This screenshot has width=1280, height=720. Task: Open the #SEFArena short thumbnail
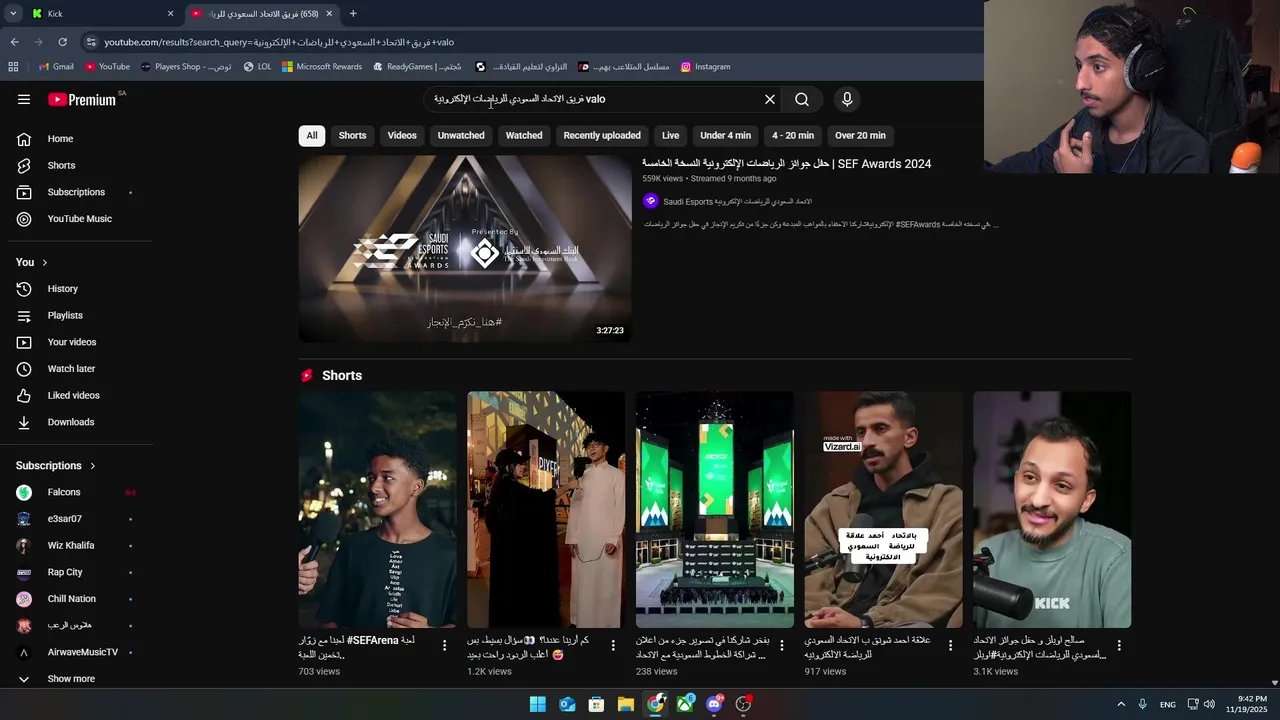[378, 509]
